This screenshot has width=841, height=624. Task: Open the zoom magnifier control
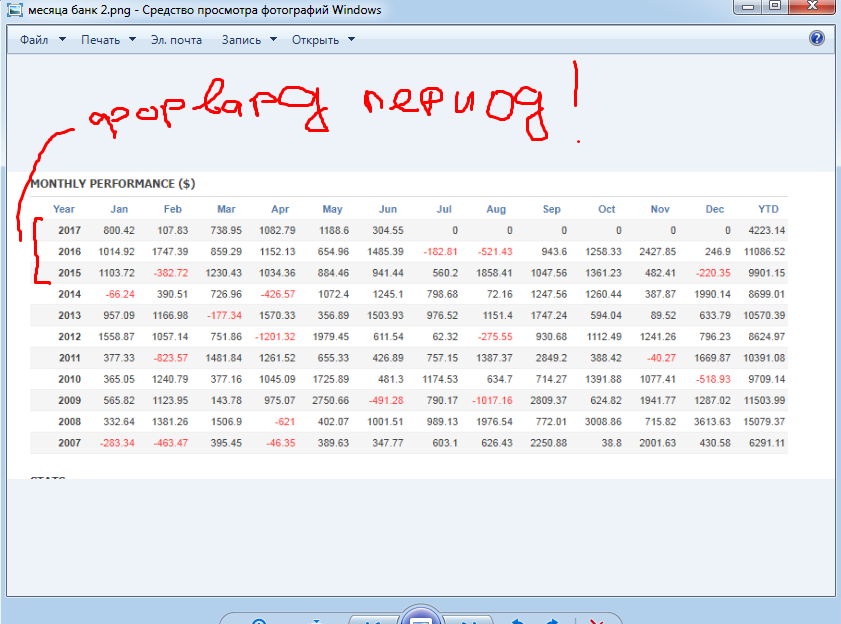pos(260,621)
